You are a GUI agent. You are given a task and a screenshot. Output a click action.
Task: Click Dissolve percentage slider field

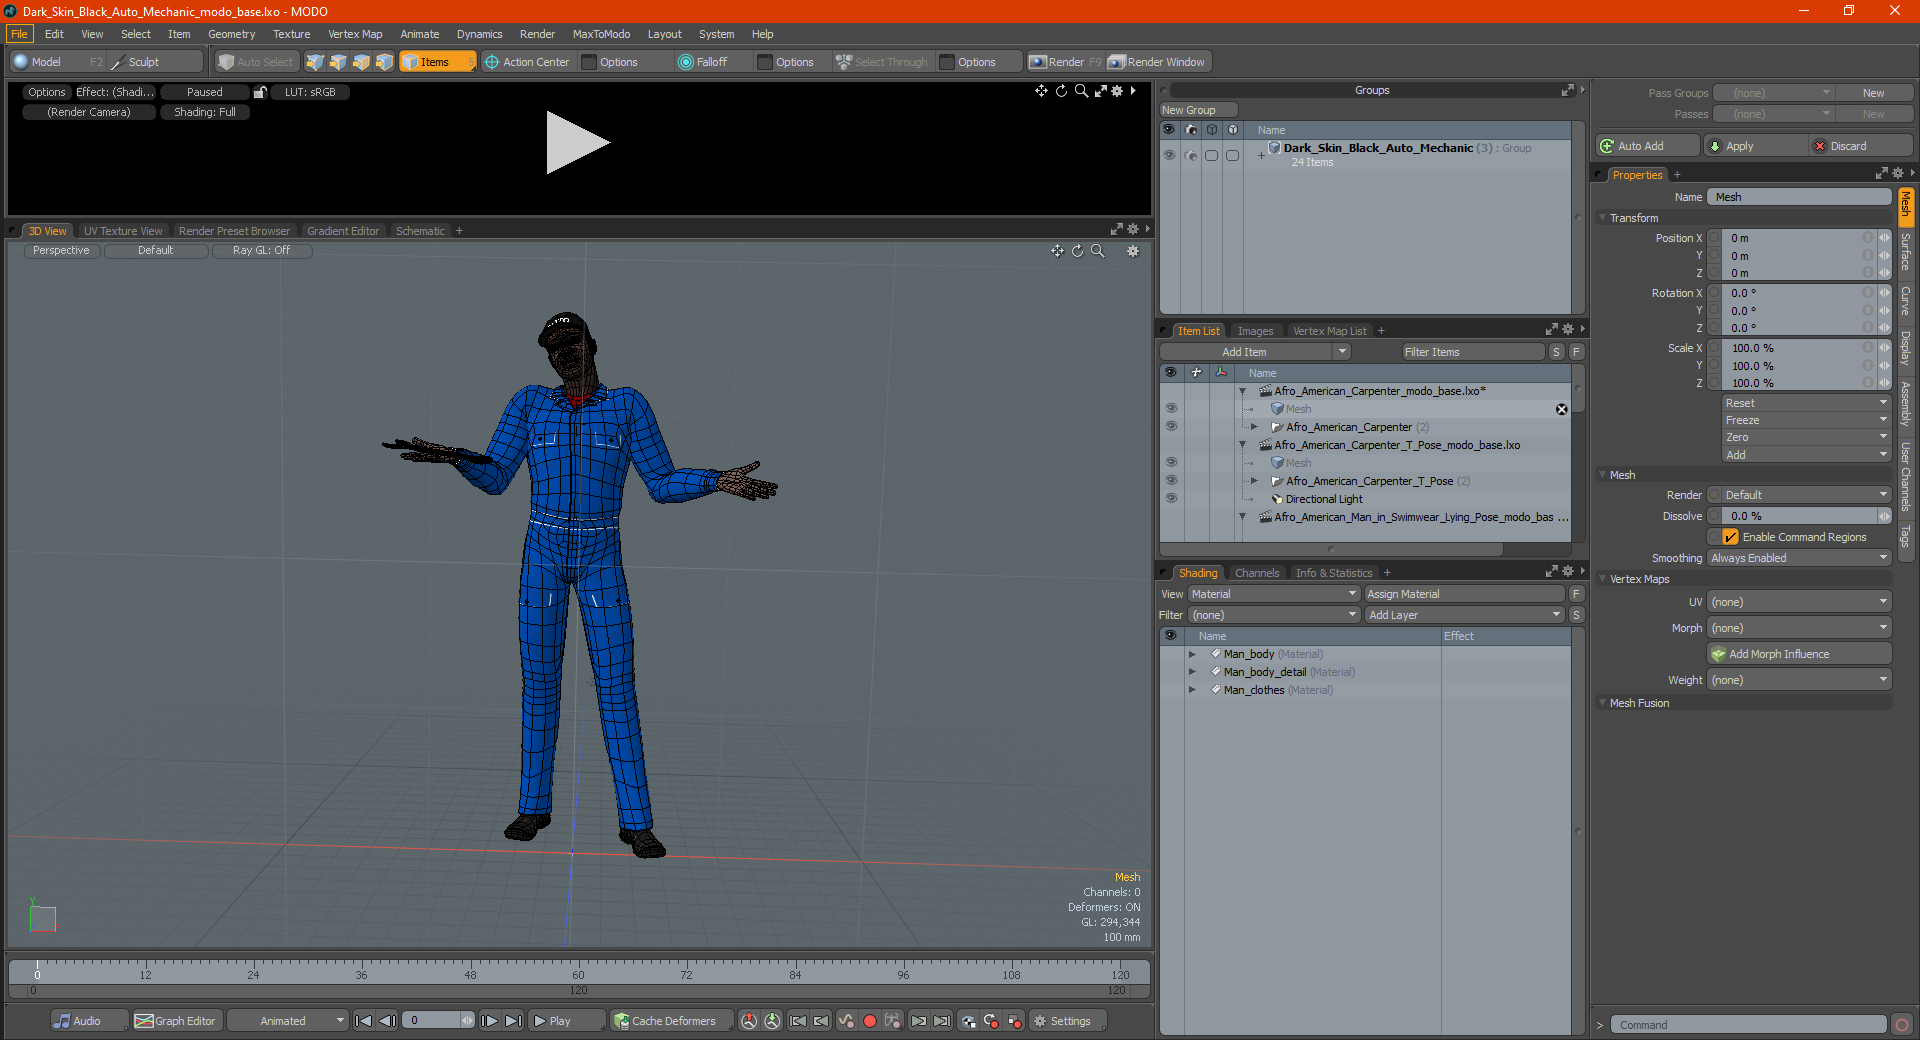coord(1799,516)
